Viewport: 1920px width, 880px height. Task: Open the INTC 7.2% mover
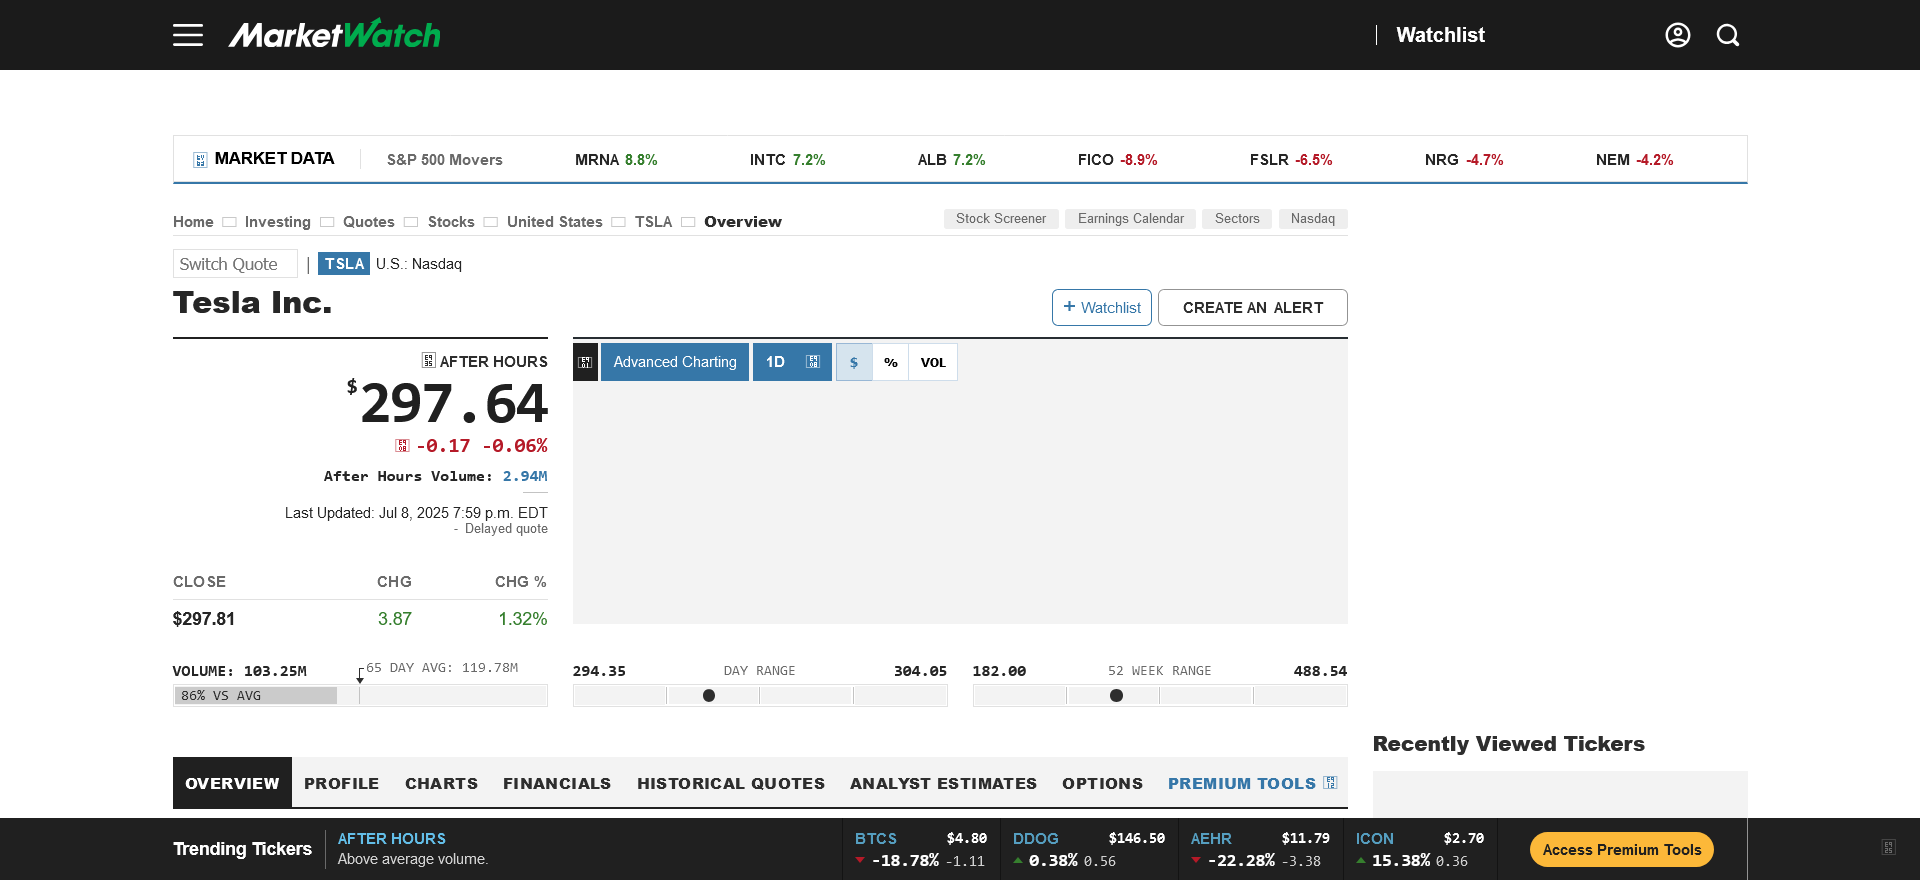788,160
